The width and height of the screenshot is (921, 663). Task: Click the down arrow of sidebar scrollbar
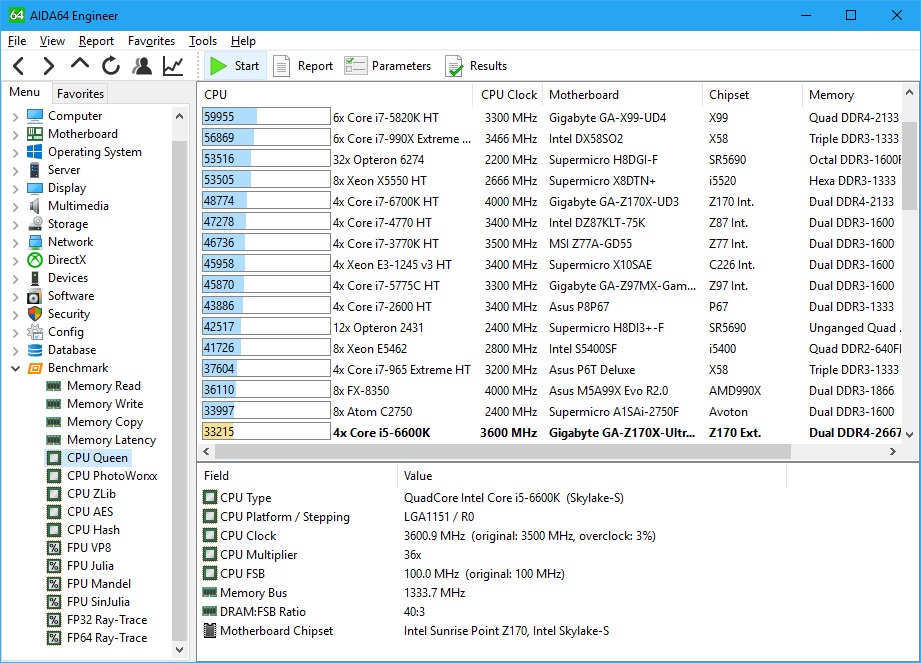(x=180, y=650)
